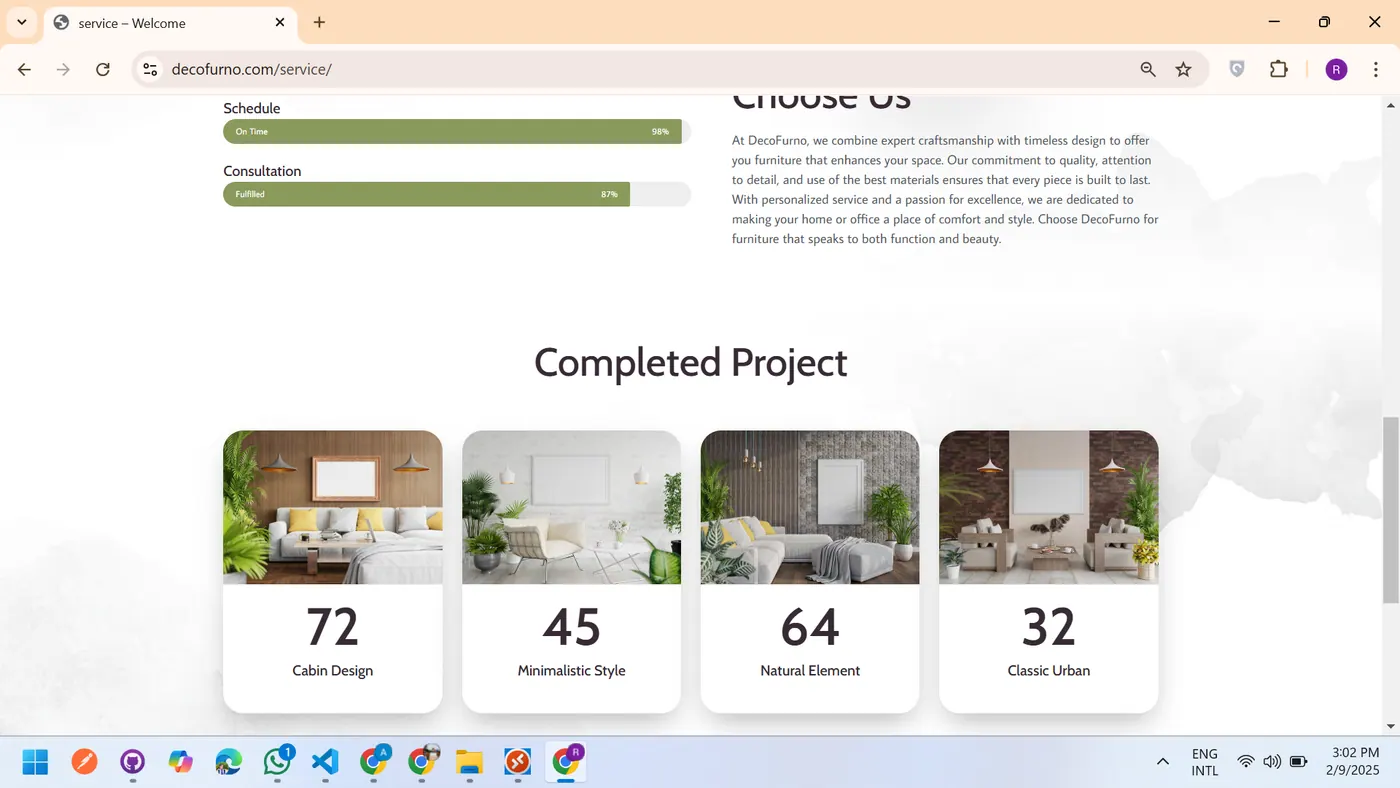Switch to Chrome with the A profile badge
The height and width of the screenshot is (788, 1400).
click(x=374, y=762)
